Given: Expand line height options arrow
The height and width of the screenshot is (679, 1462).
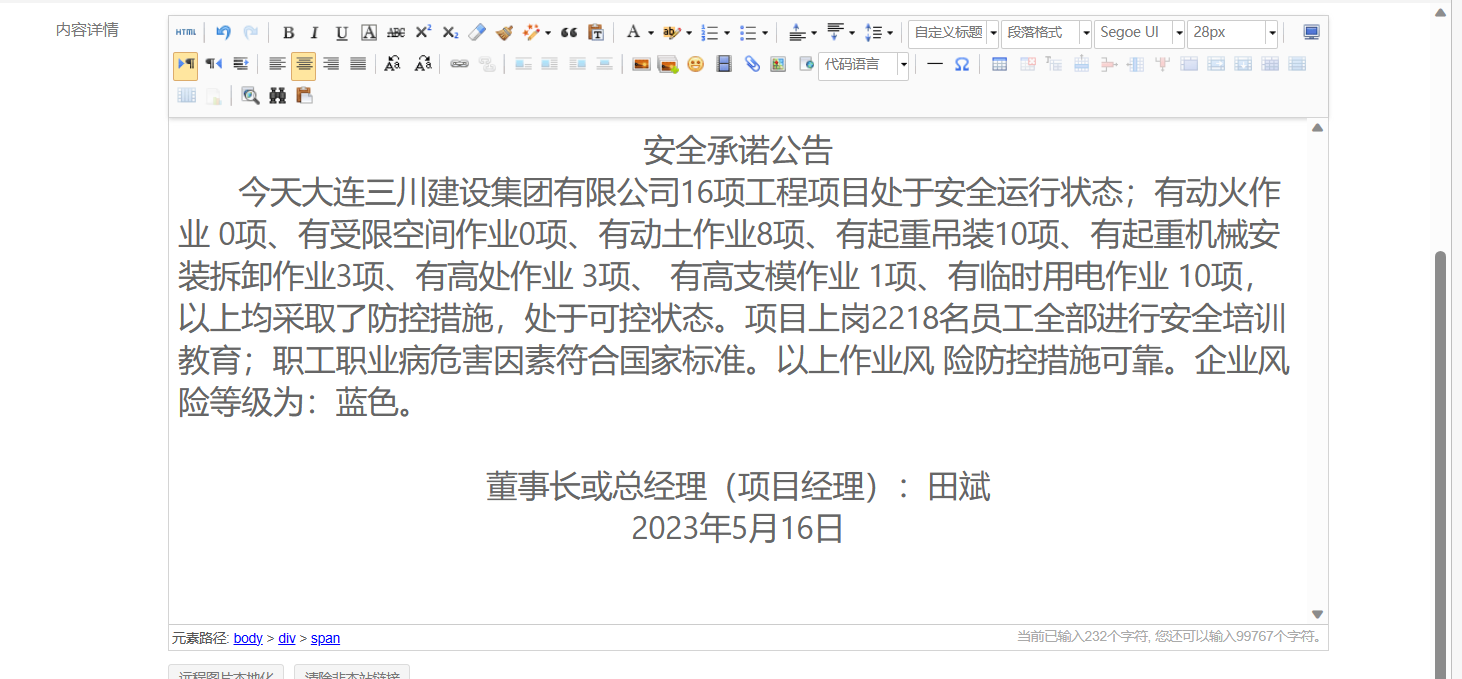Looking at the screenshot, I should (890, 33).
